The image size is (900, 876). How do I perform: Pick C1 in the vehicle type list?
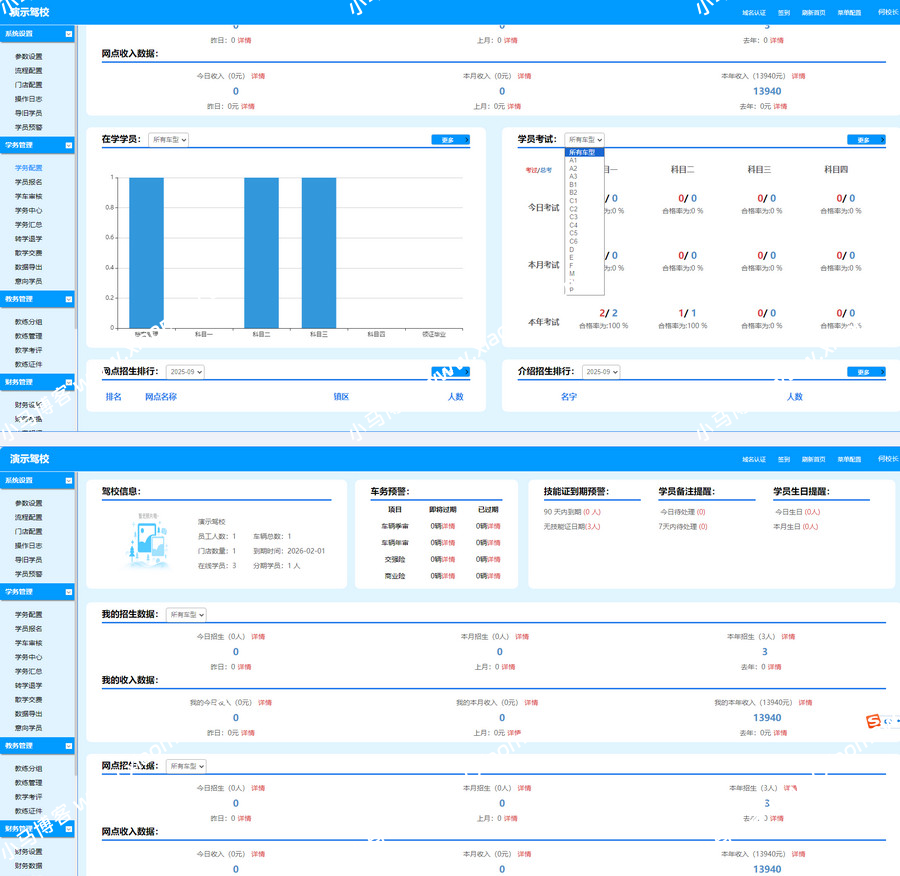tap(573, 201)
